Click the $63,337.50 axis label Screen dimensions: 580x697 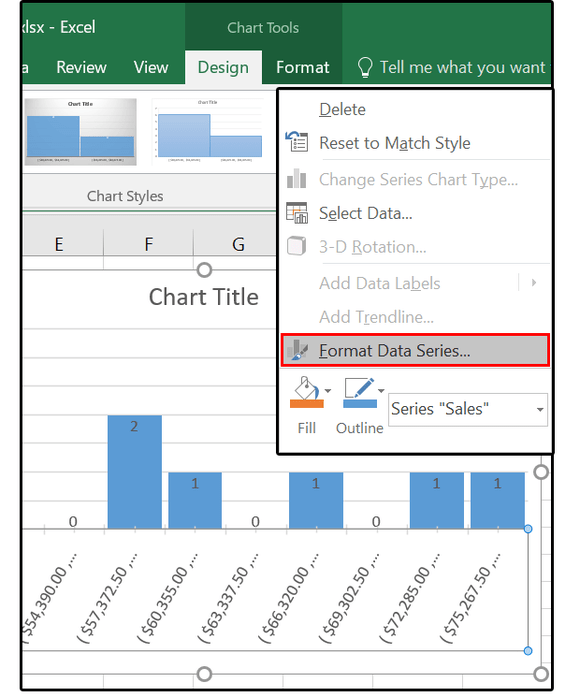[229, 598]
